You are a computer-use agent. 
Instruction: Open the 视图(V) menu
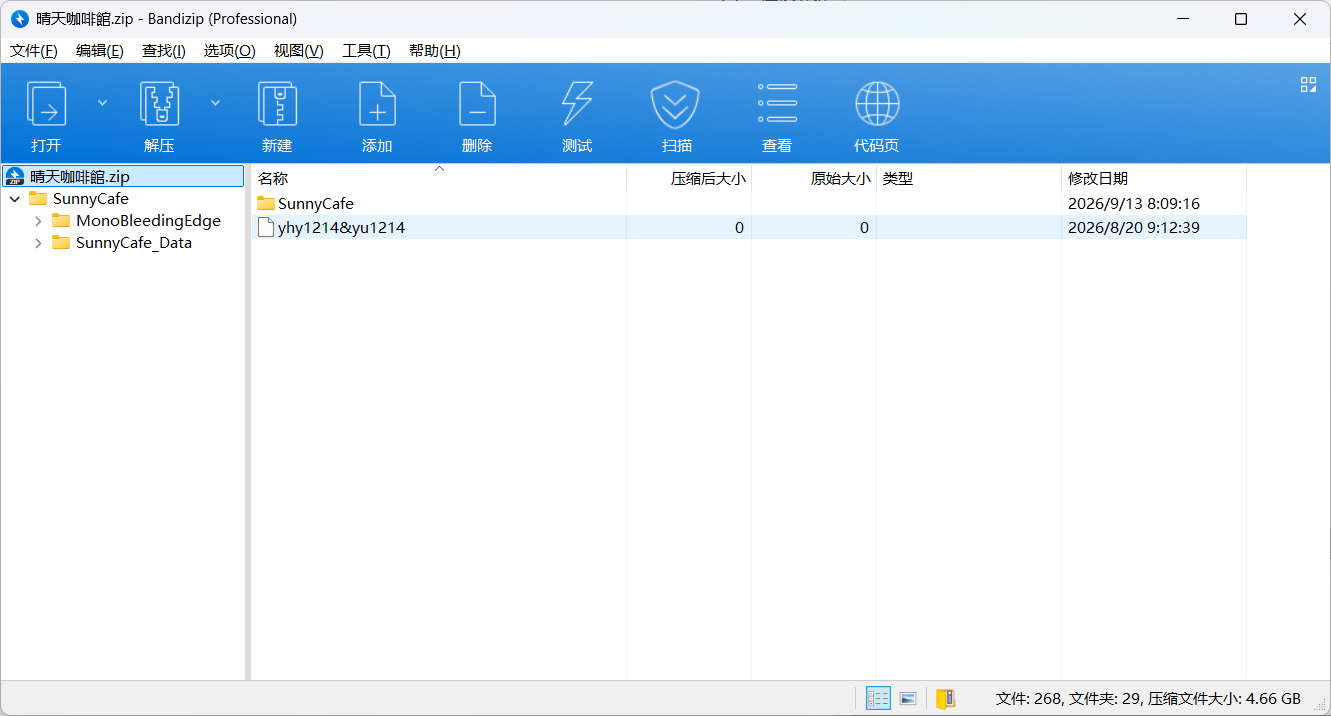[x=299, y=51]
